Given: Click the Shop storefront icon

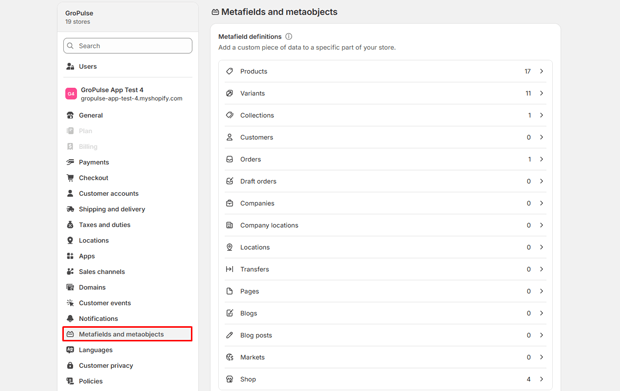Looking at the screenshot, I should 229,379.
